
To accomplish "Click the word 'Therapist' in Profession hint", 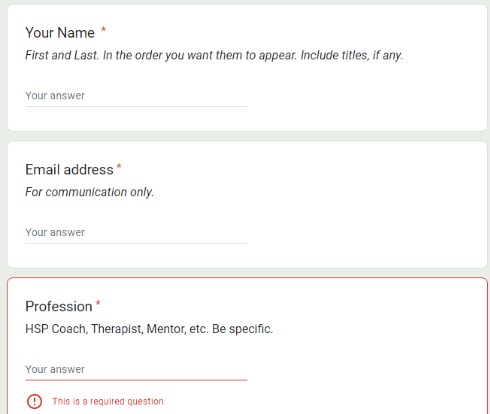I will (x=117, y=329).
